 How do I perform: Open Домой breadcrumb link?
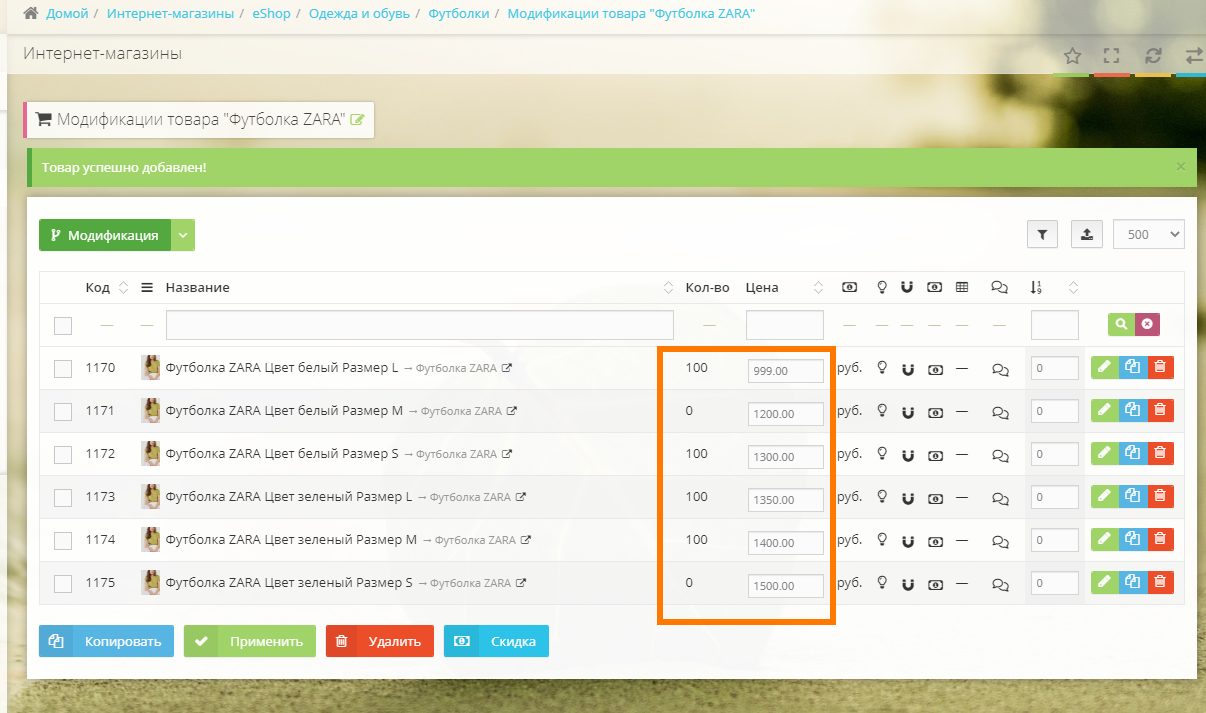(x=68, y=14)
